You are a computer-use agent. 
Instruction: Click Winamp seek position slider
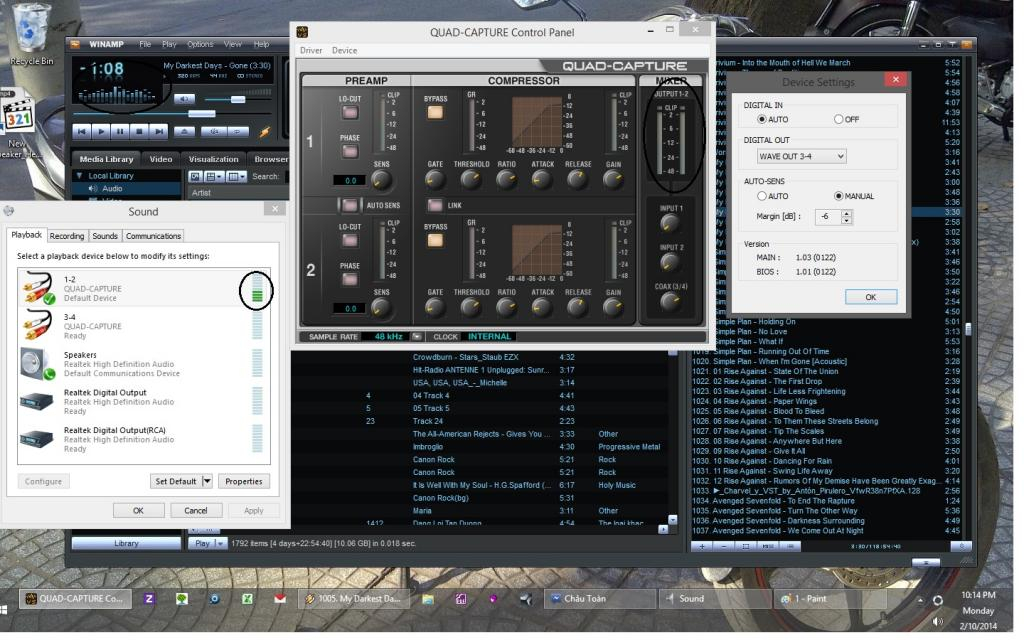[202, 113]
